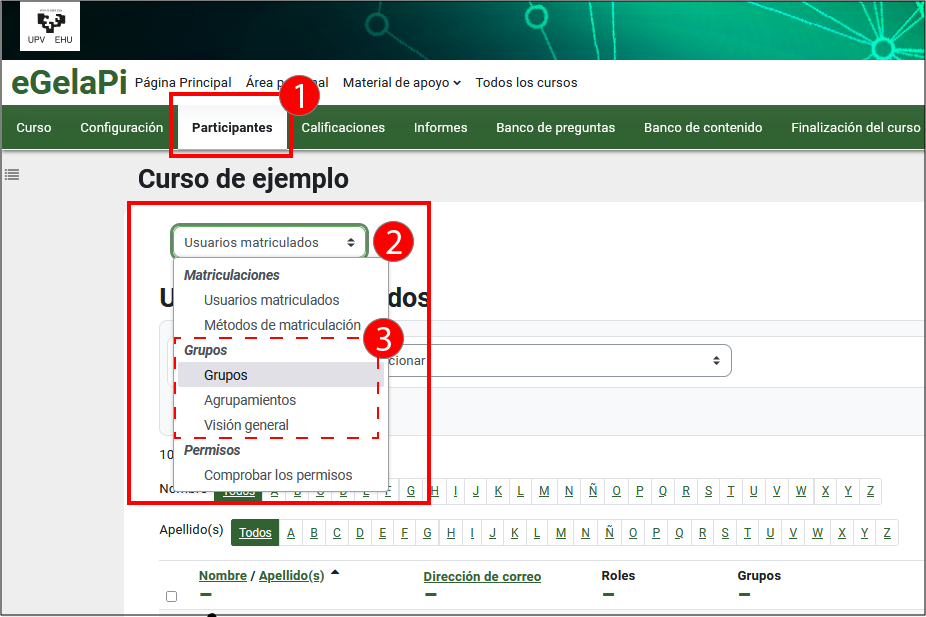The image size is (926, 617).
Task: Switch to the Configuración tab
Action: coord(121,127)
